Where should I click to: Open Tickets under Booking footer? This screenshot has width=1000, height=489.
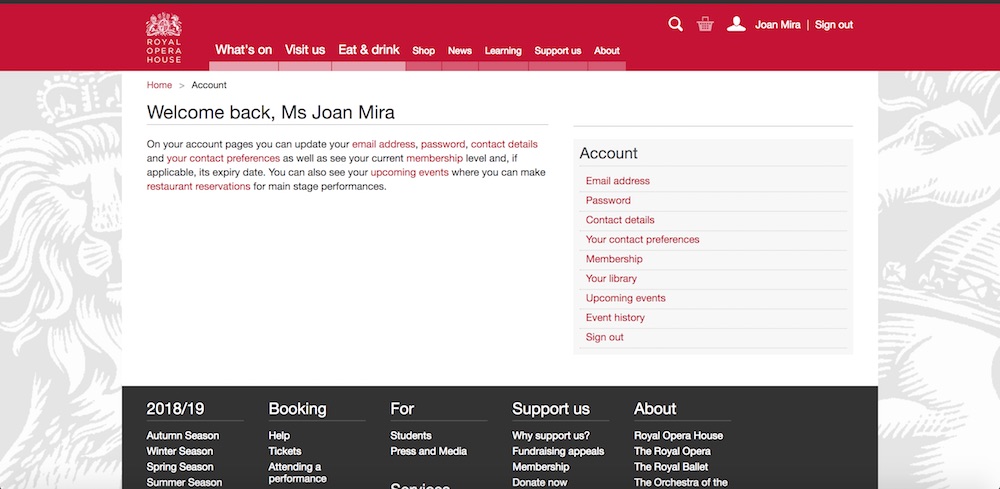click(284, 451)
